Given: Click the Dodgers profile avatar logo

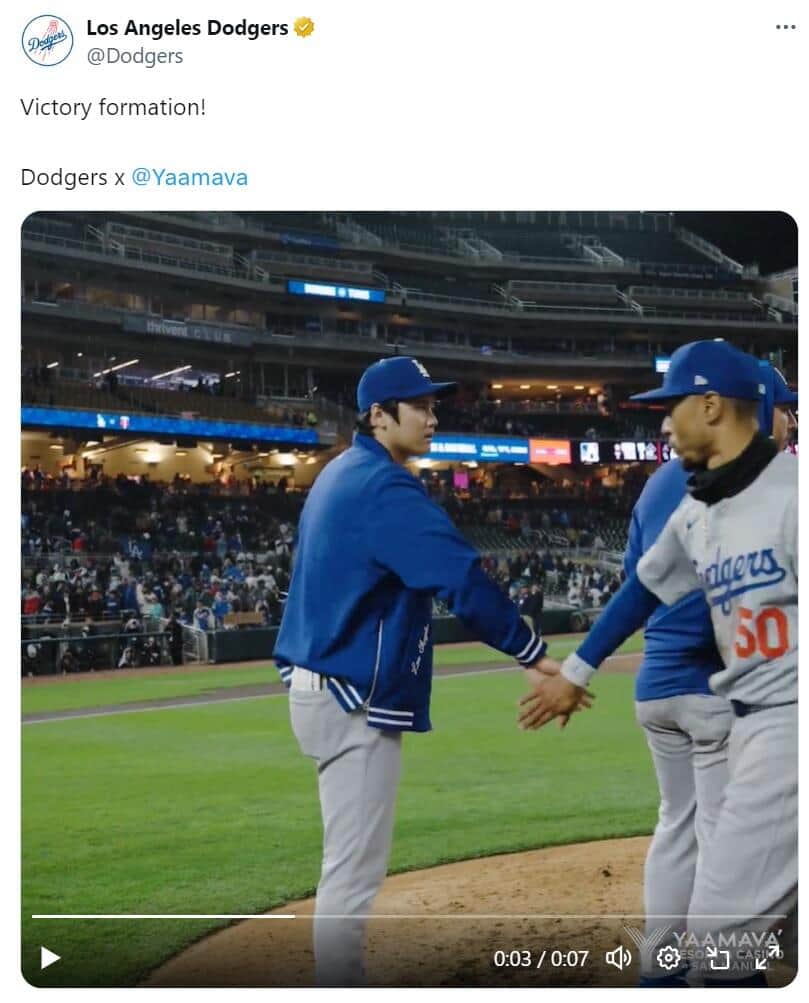Looking at the screenshot, I should pos(47,41).
